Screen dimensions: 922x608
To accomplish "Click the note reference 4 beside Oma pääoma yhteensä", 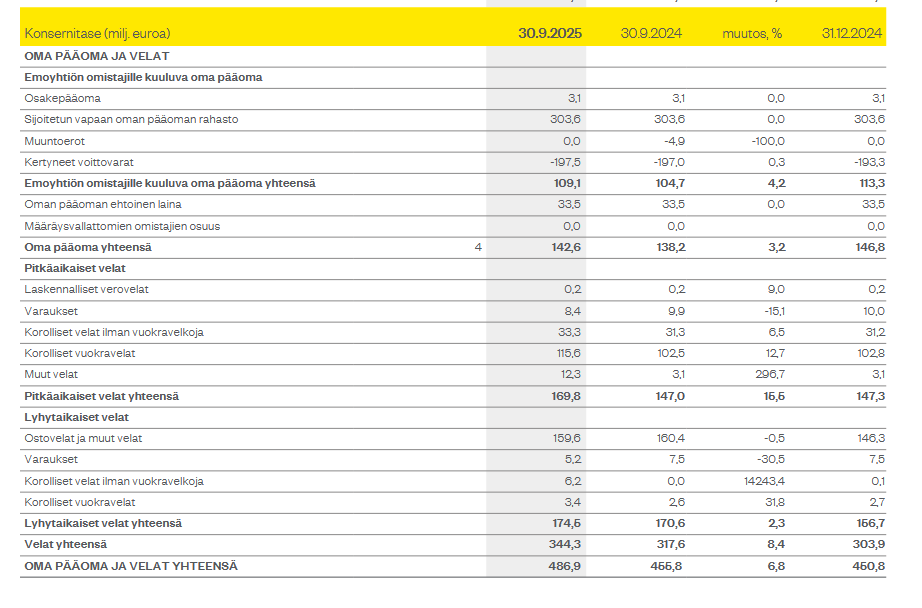I will (477, 247).
